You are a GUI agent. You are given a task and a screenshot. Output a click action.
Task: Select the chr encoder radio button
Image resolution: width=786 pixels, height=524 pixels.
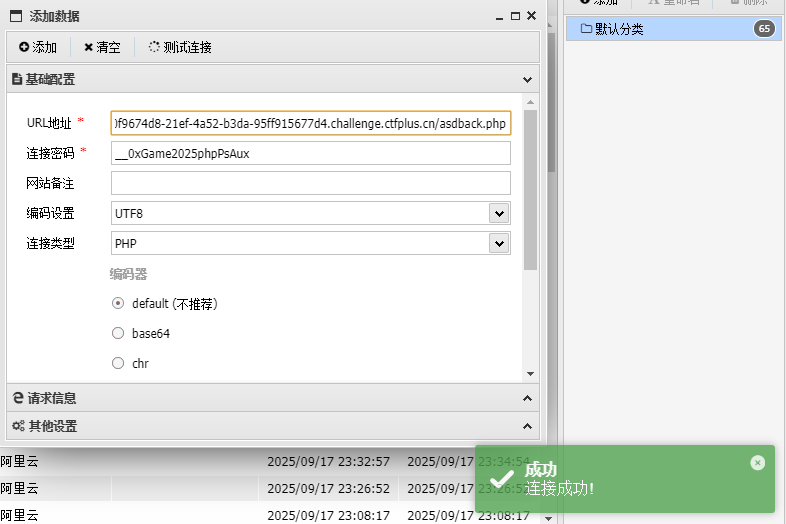(118, 364)
